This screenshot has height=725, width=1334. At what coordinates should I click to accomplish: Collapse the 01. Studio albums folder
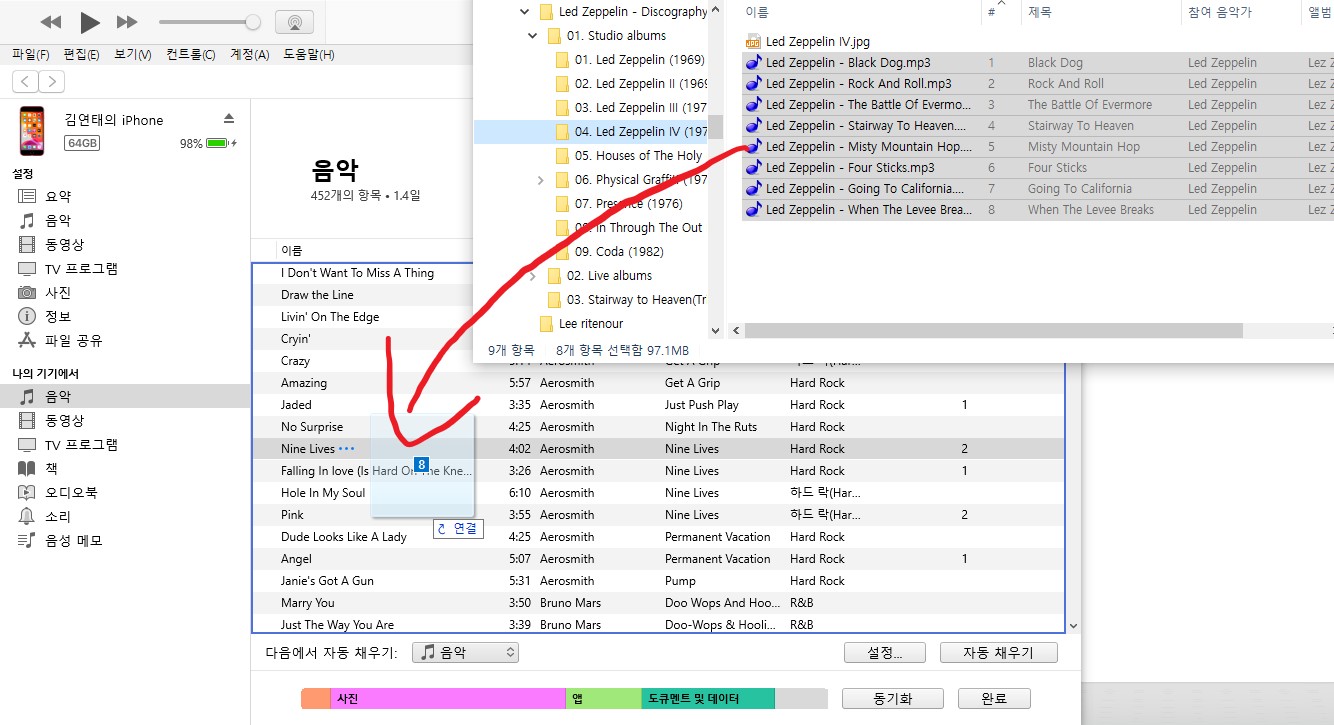[533, 36]
